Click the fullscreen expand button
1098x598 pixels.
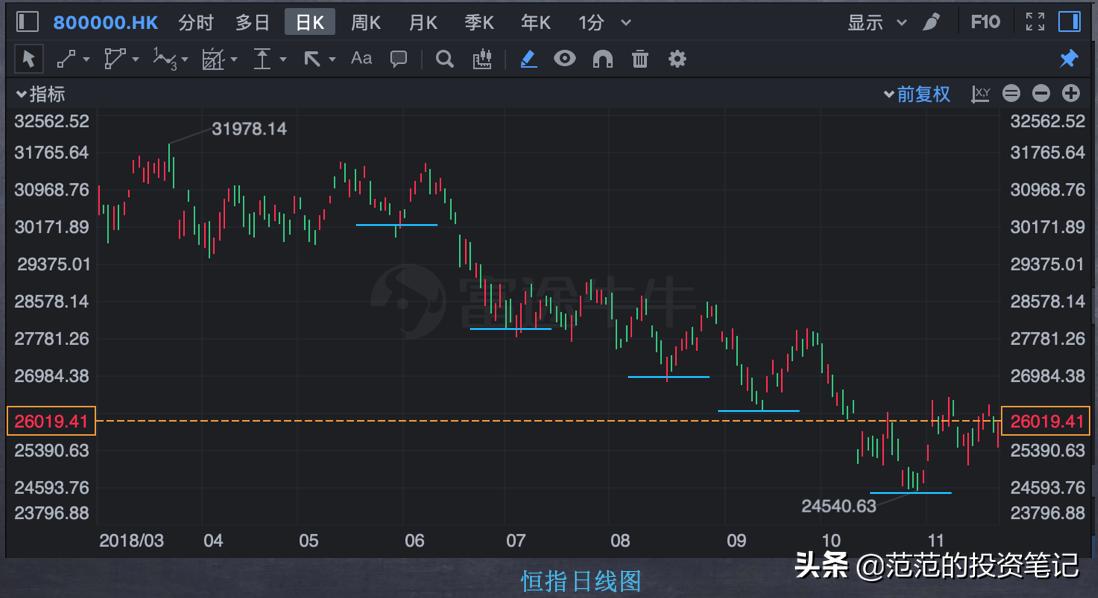pyautogui.click(x=1034, y=21)
